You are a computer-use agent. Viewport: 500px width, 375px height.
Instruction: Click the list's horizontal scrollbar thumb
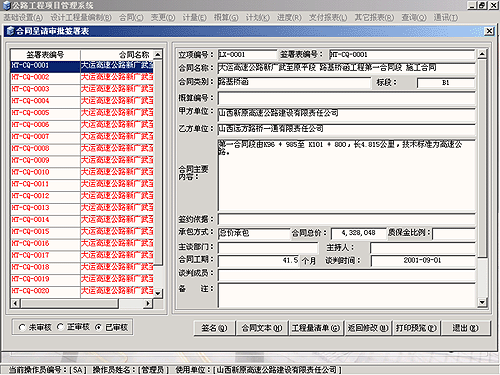click(69, 303)
